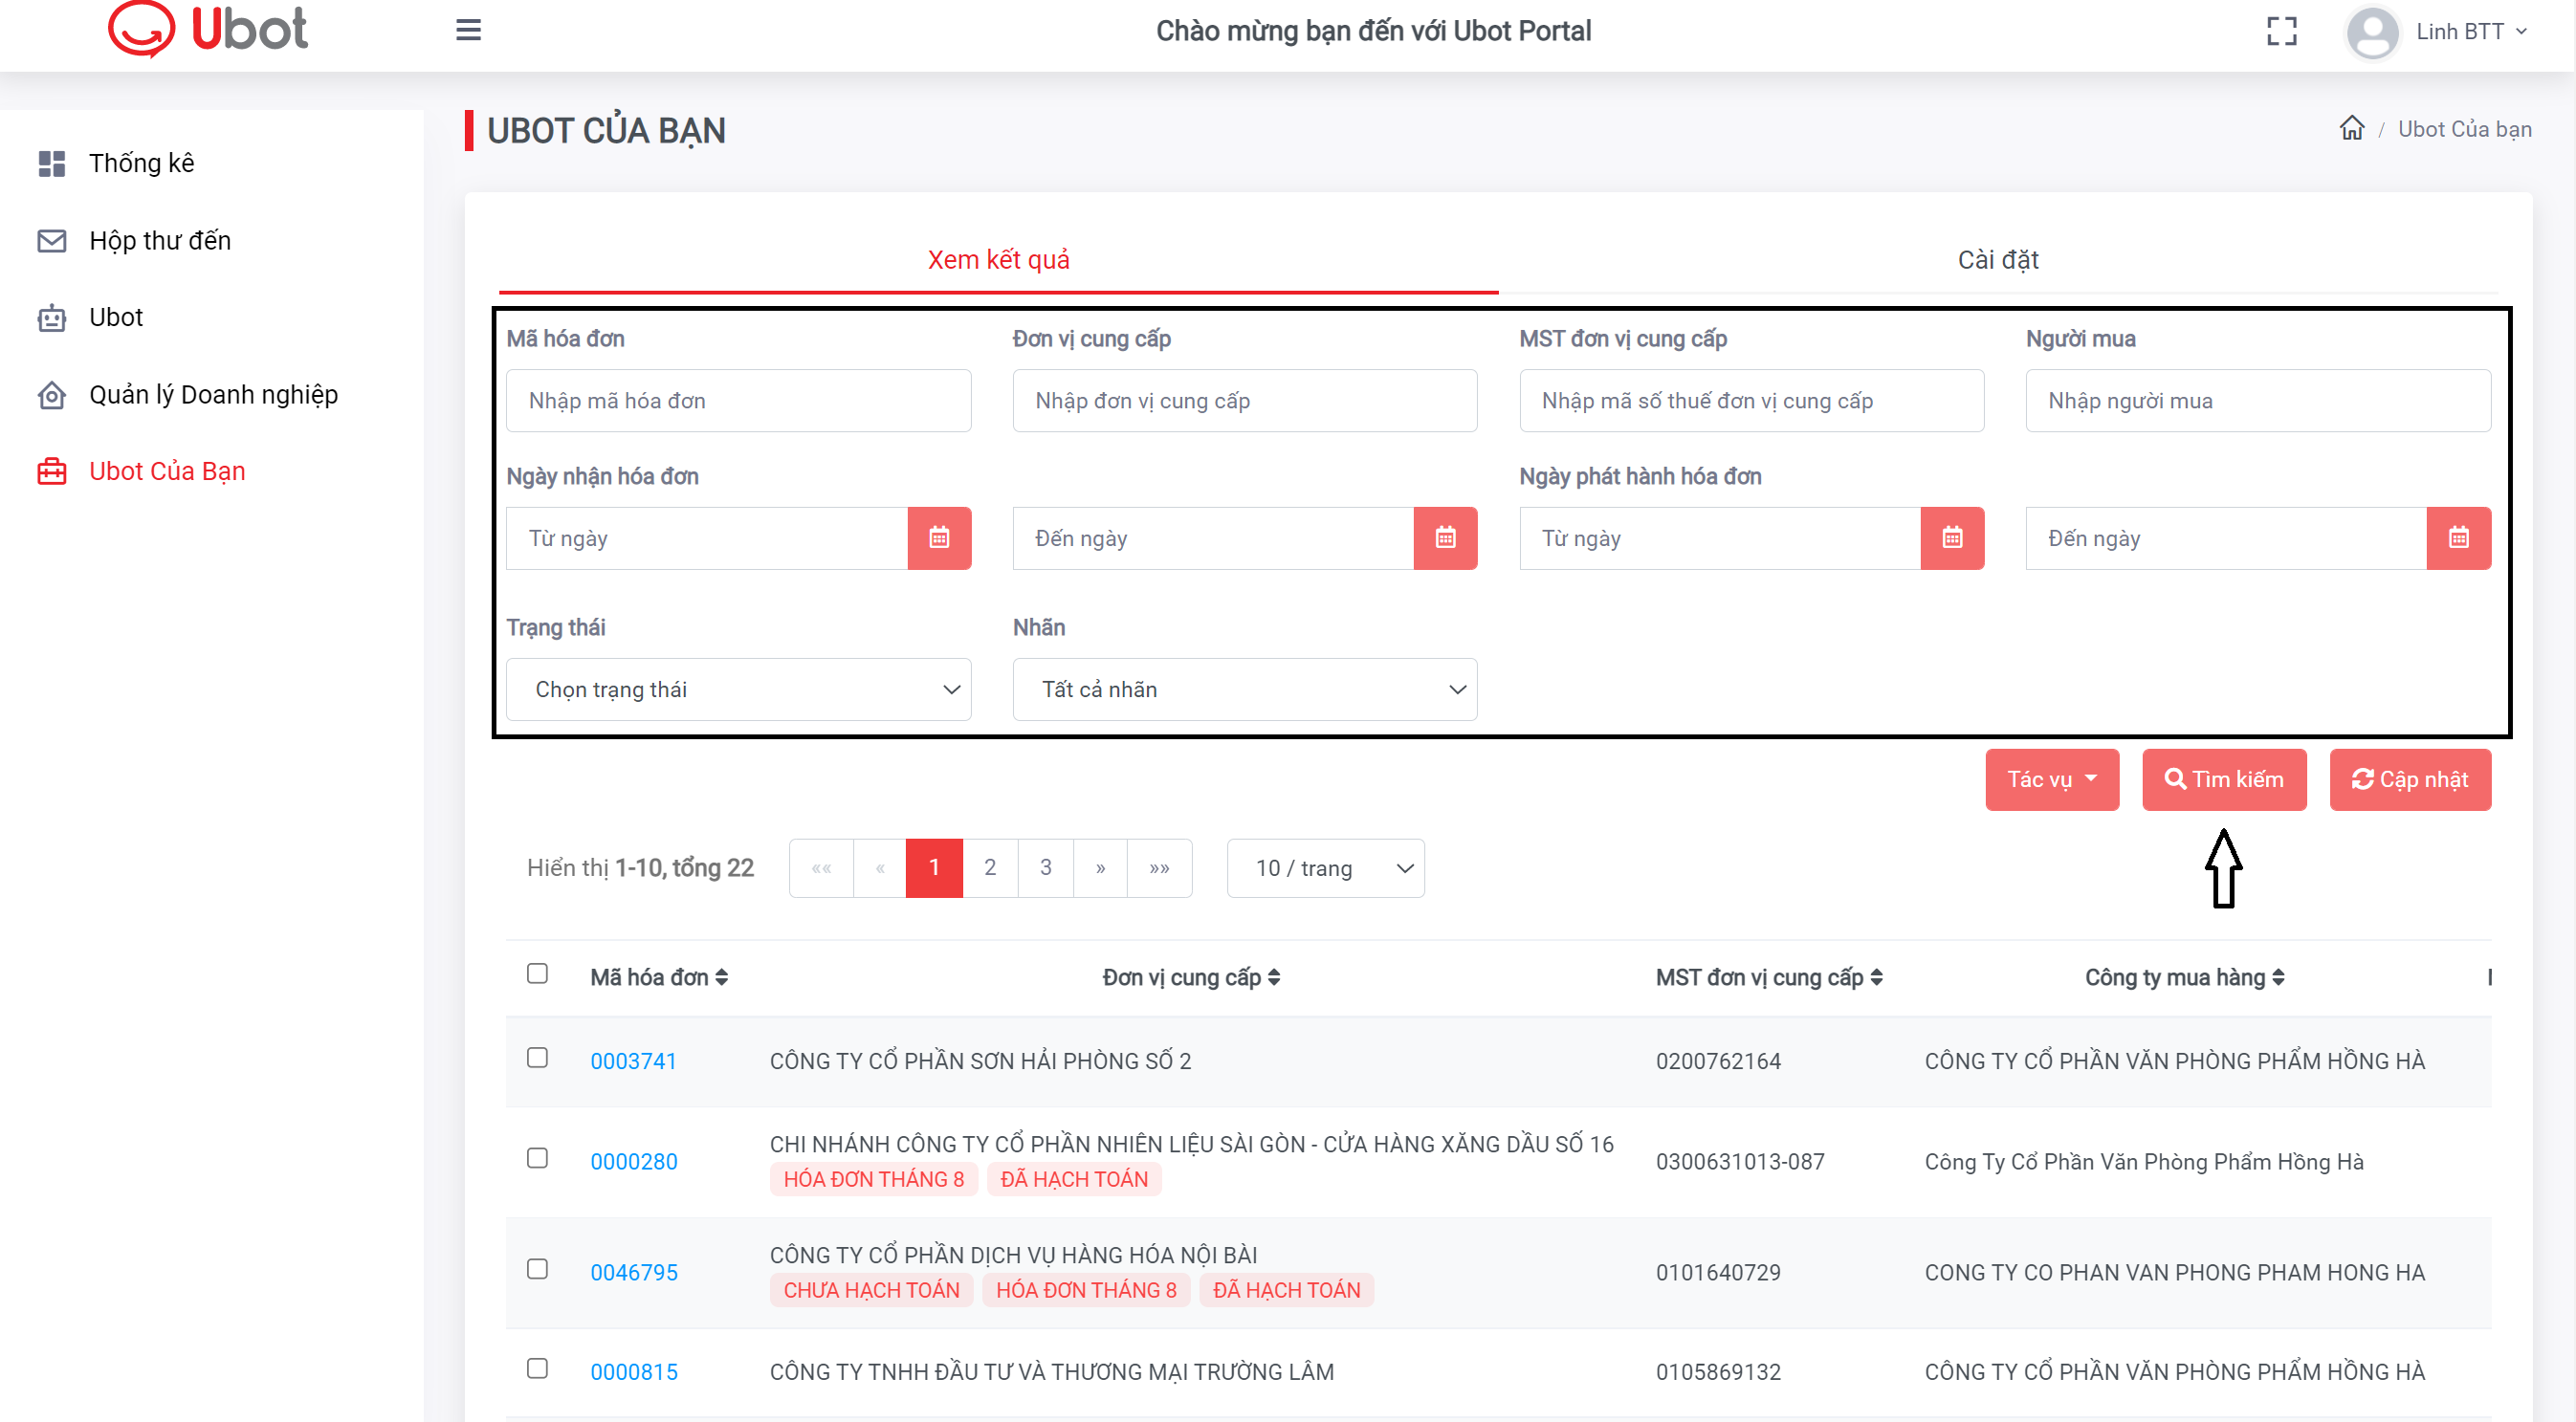This screenshot has height=1422, width=2576.
Task: Click Ubot Của bạn breadcrumb text
Action: (x=2464, y=129)
